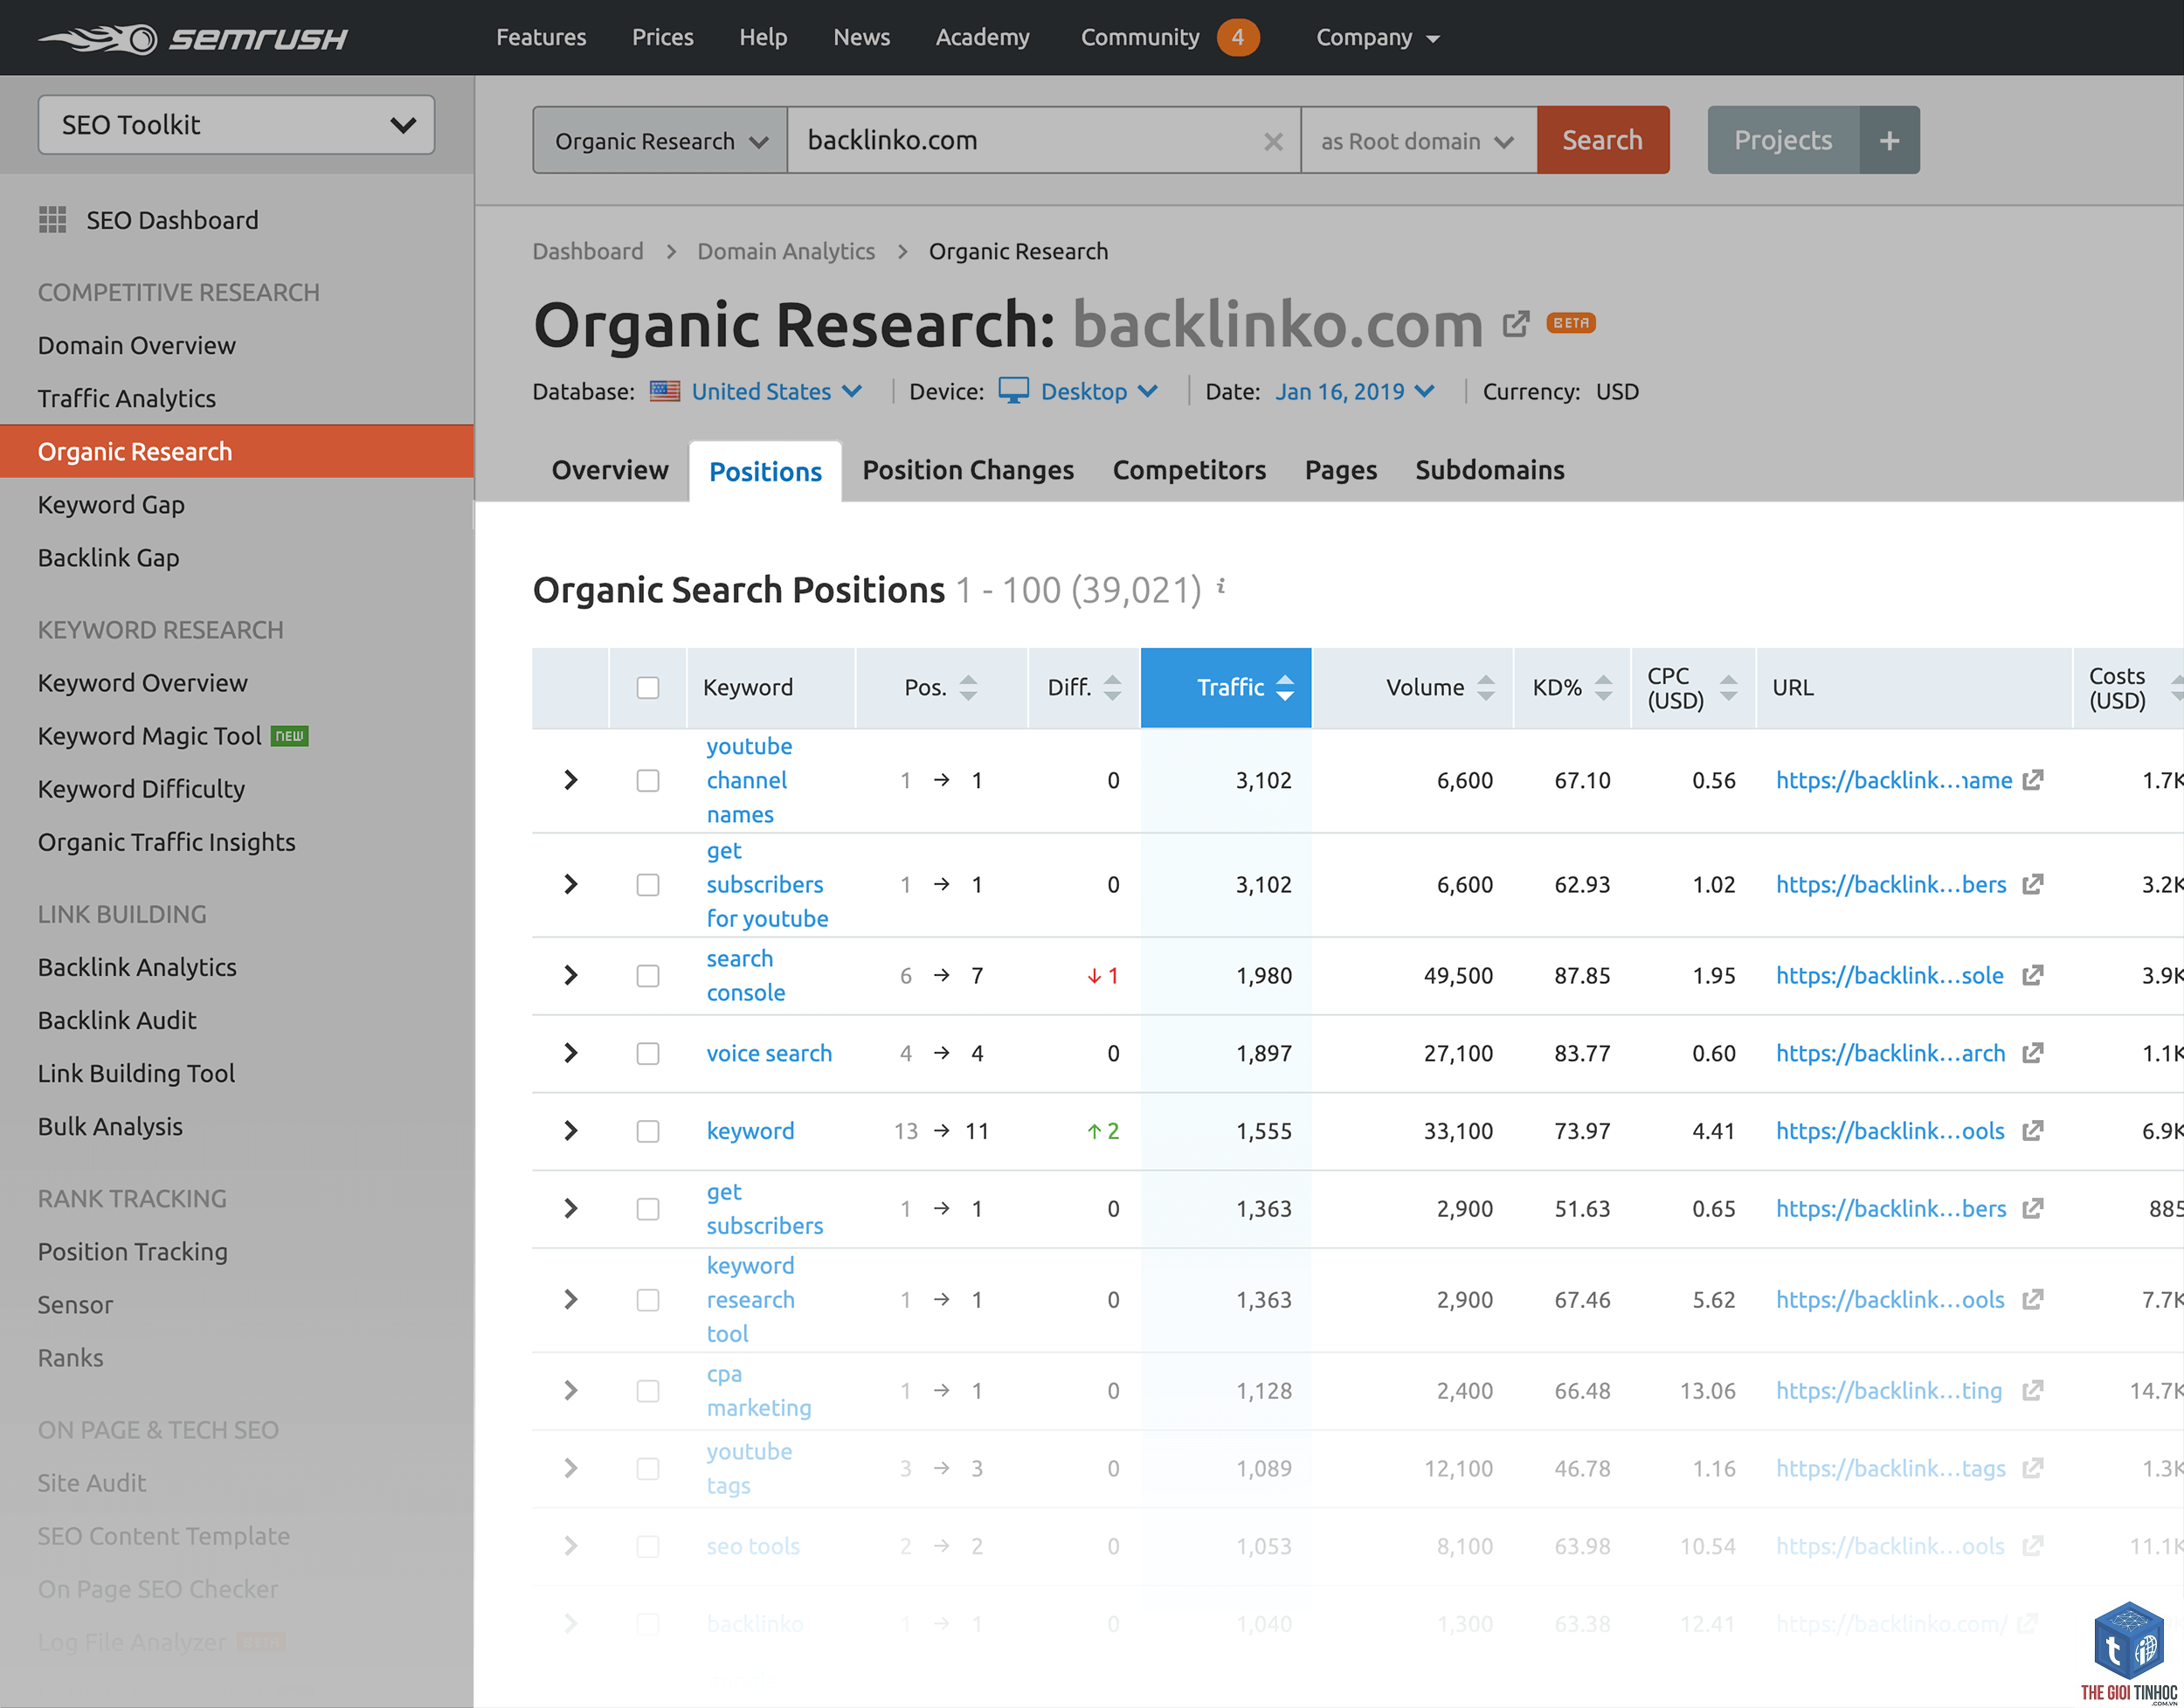Click the orange Search button
The height and width of the screenshot is (1708, 2184).
tap(1603, 140)
